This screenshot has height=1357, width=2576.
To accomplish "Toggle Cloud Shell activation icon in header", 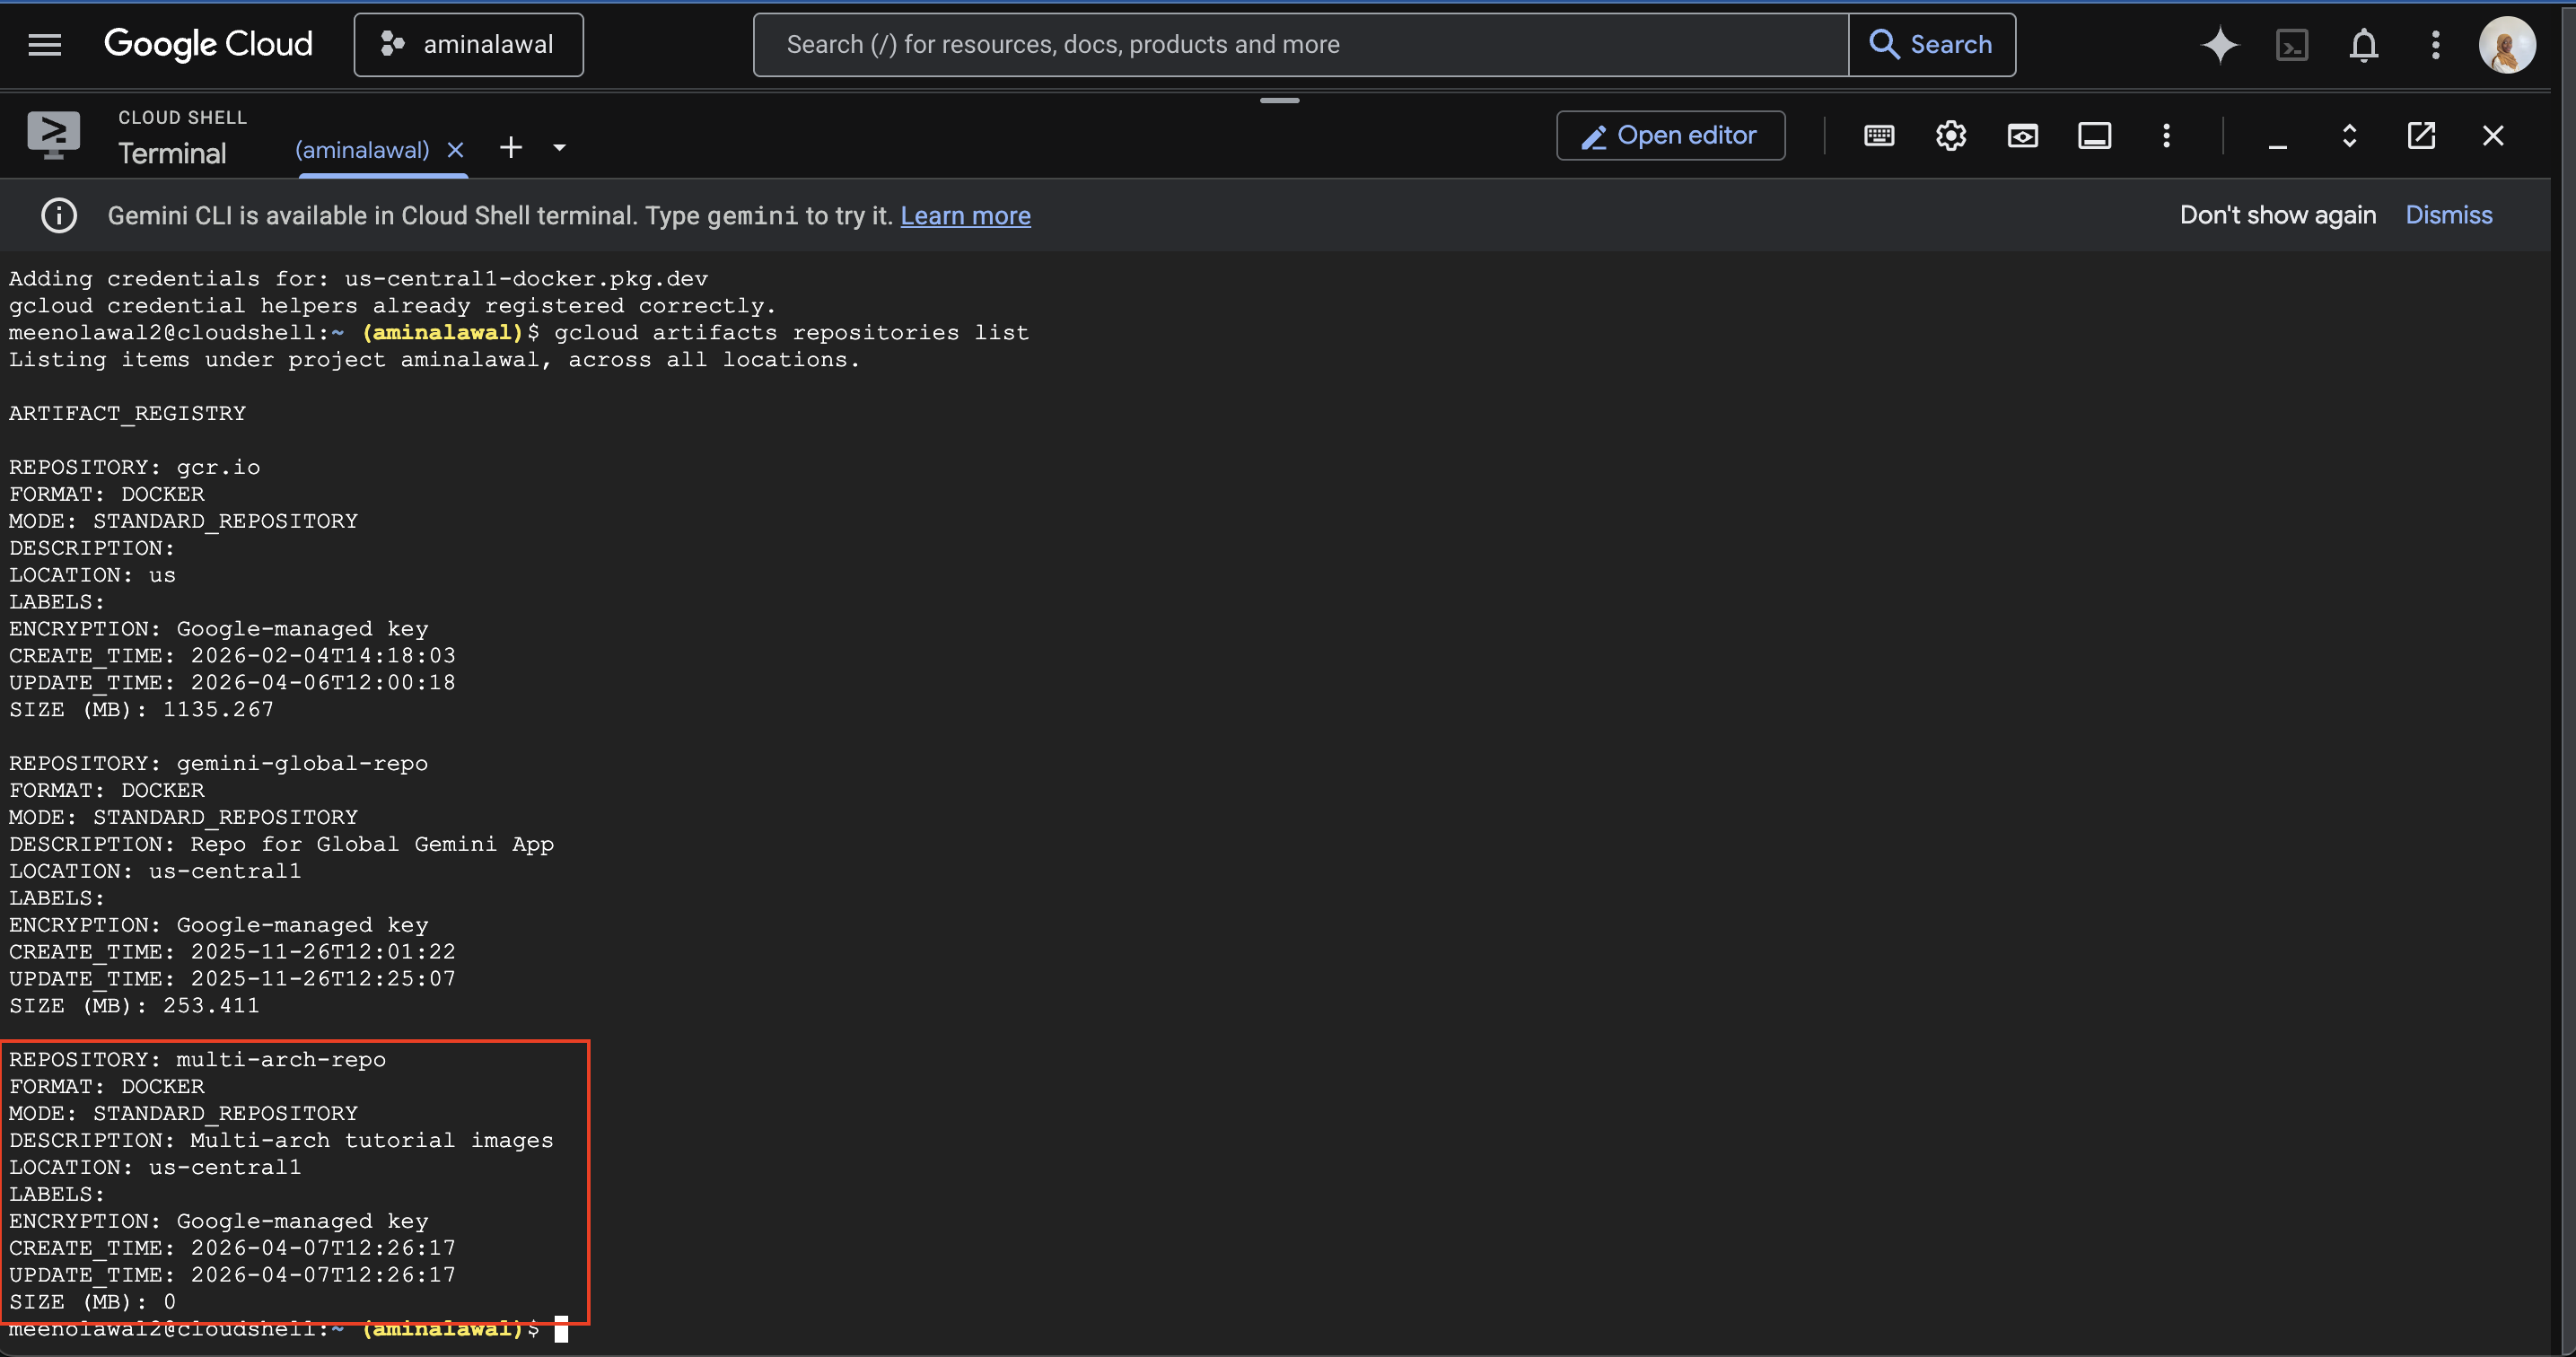I will (2291, 44).
